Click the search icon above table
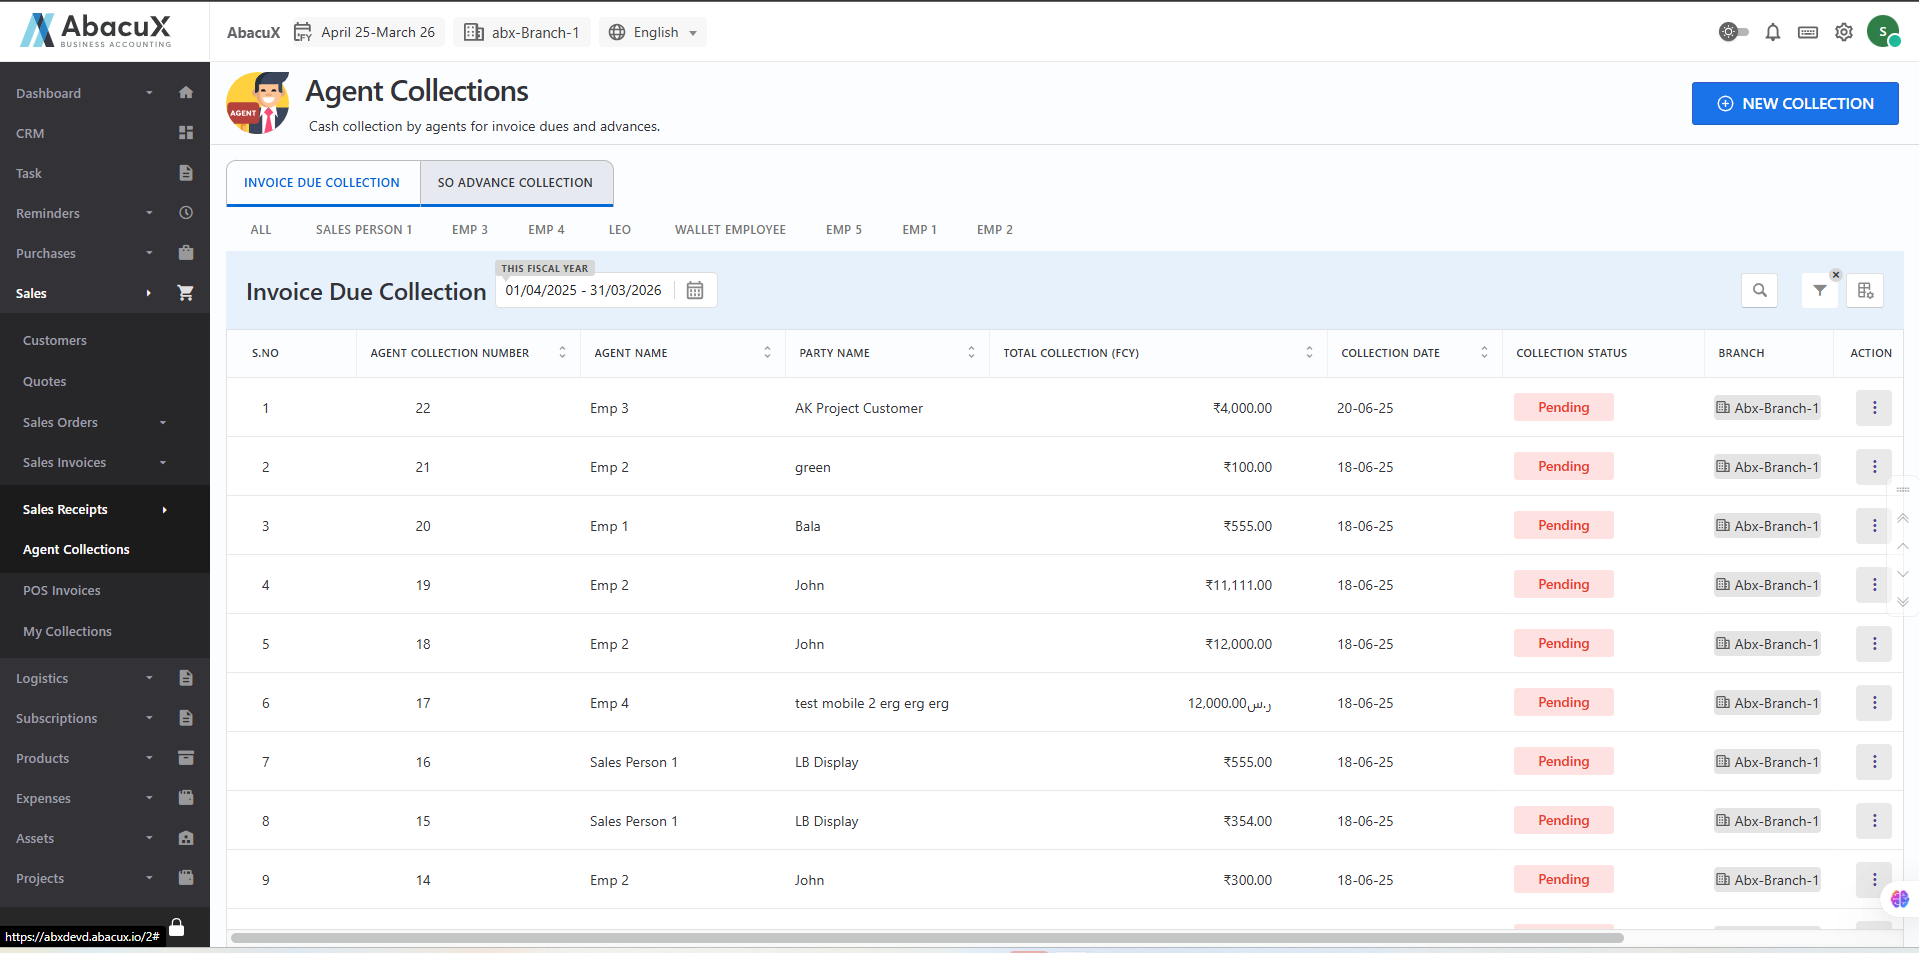Image resolution: width=1919 pixels, height=953 pixels. point(1759,290)
